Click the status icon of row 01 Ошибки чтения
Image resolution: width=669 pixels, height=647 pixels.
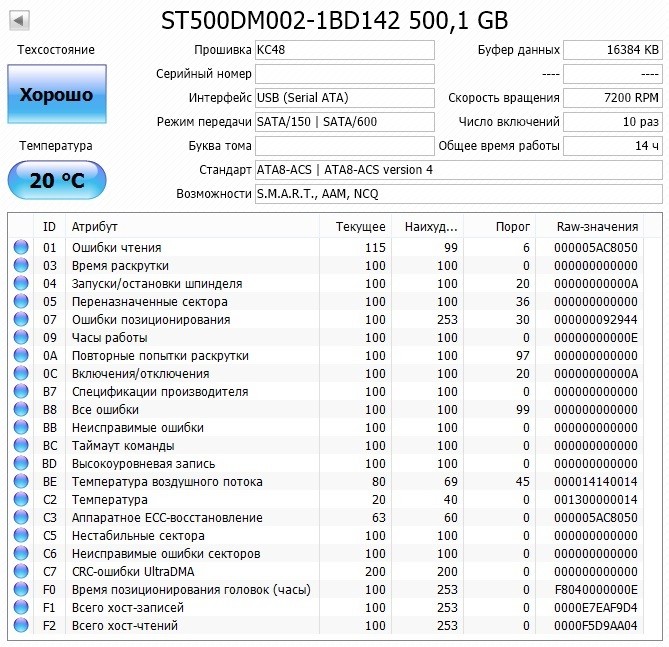pos(21,247)
